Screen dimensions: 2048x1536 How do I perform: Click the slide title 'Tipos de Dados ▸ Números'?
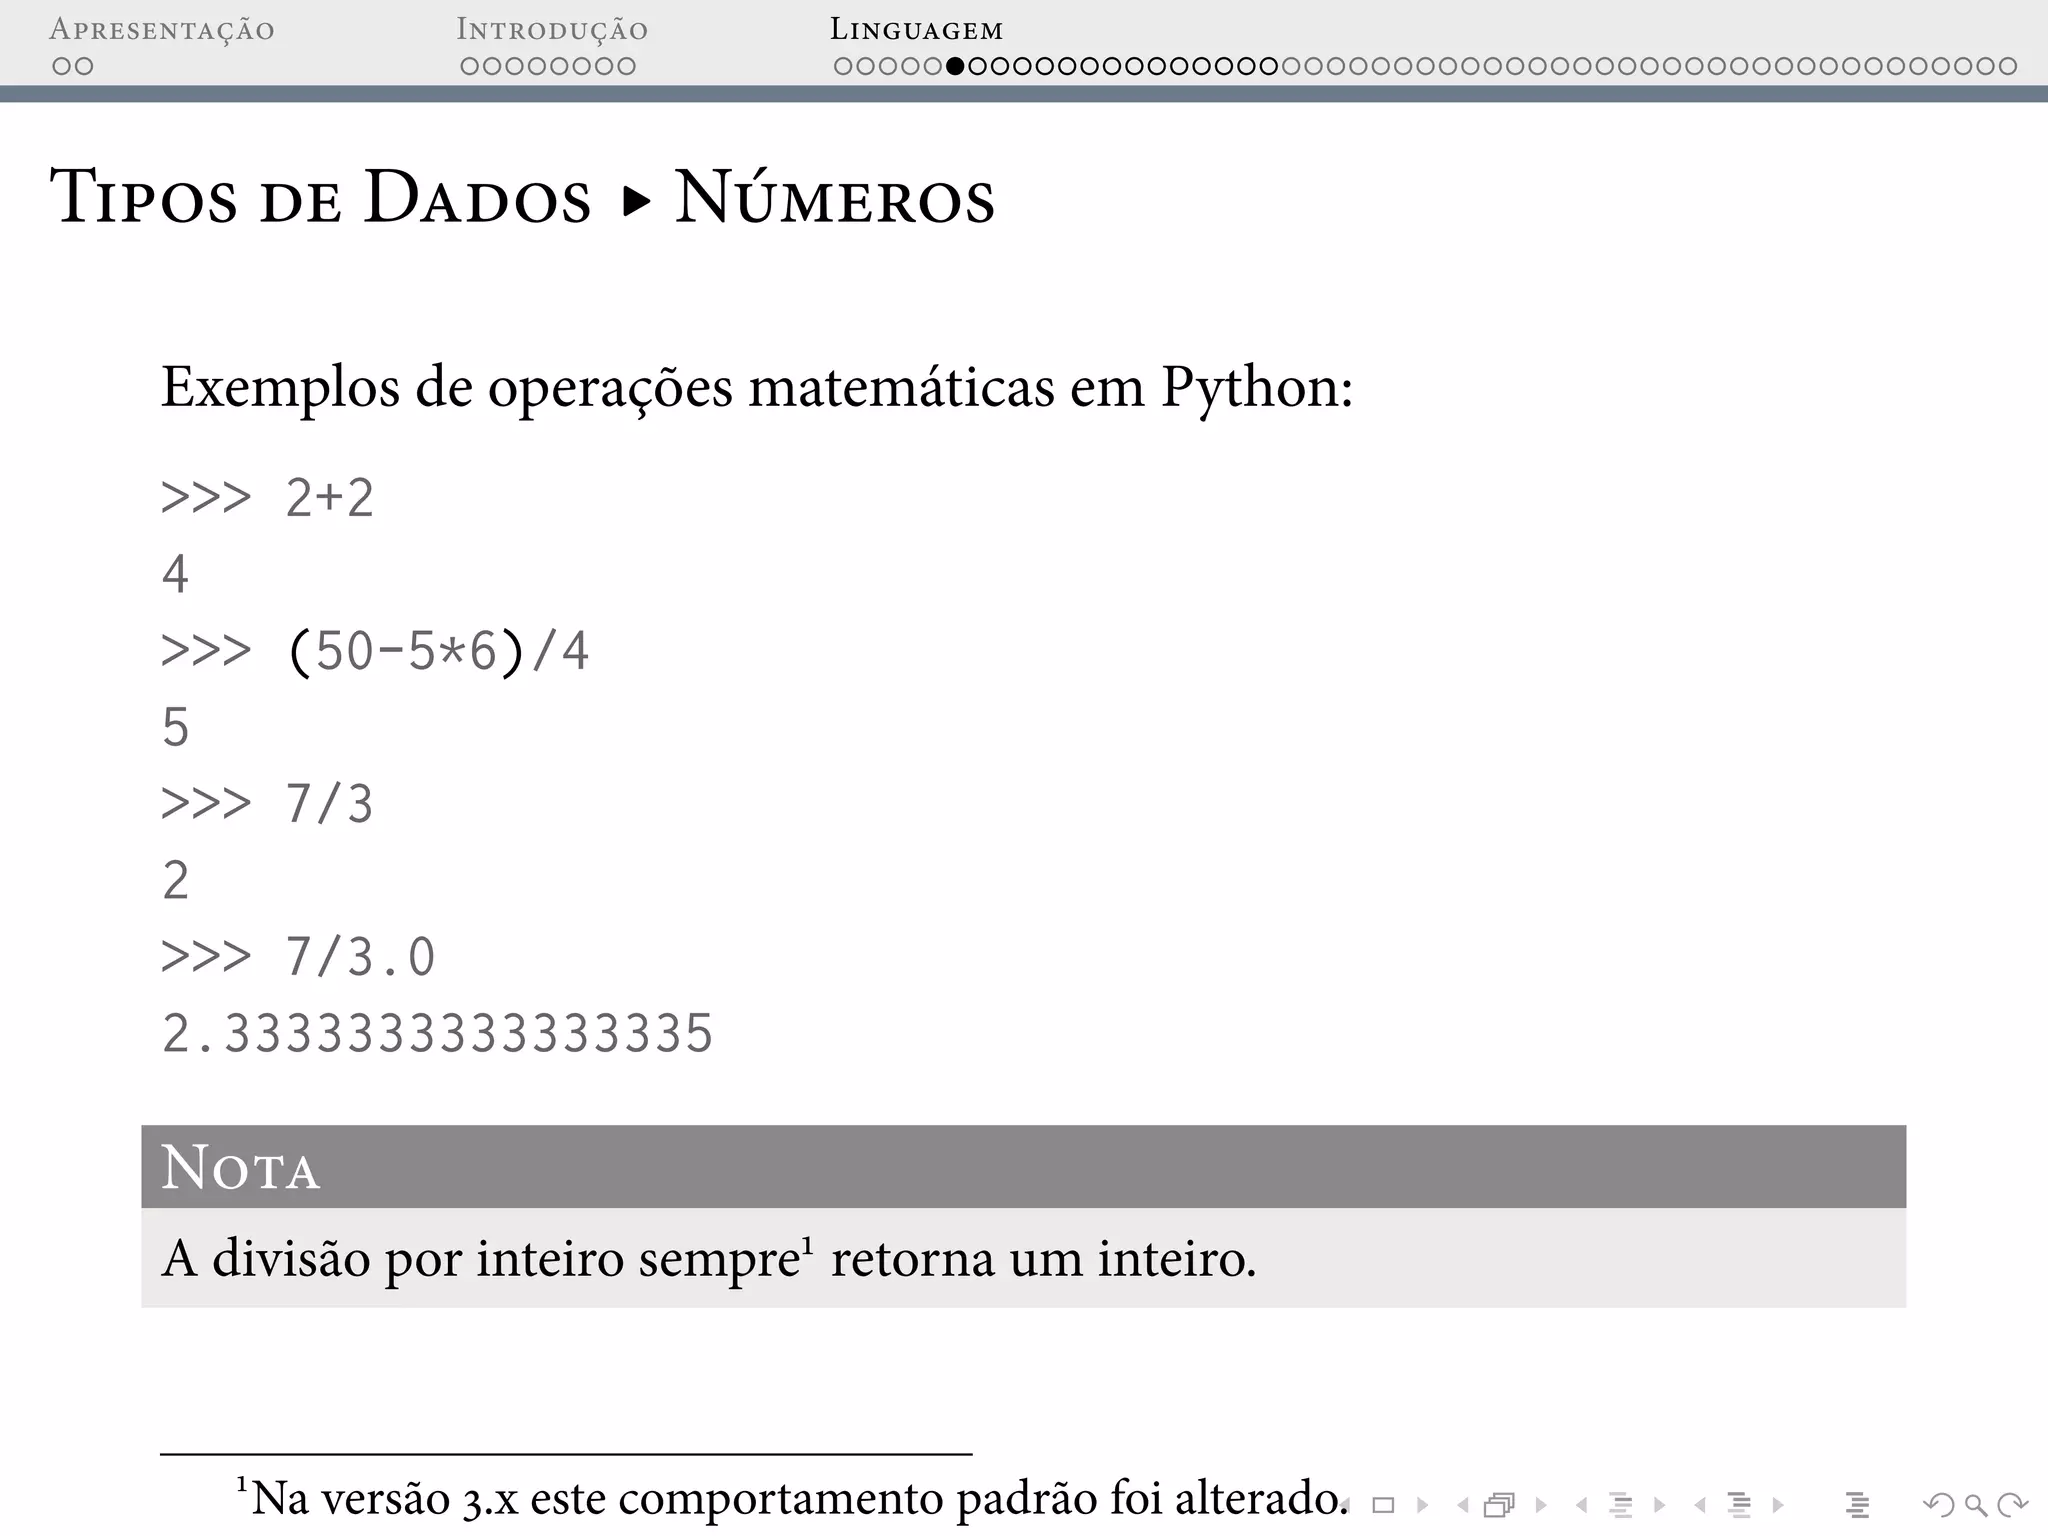(x=522, y=197)
